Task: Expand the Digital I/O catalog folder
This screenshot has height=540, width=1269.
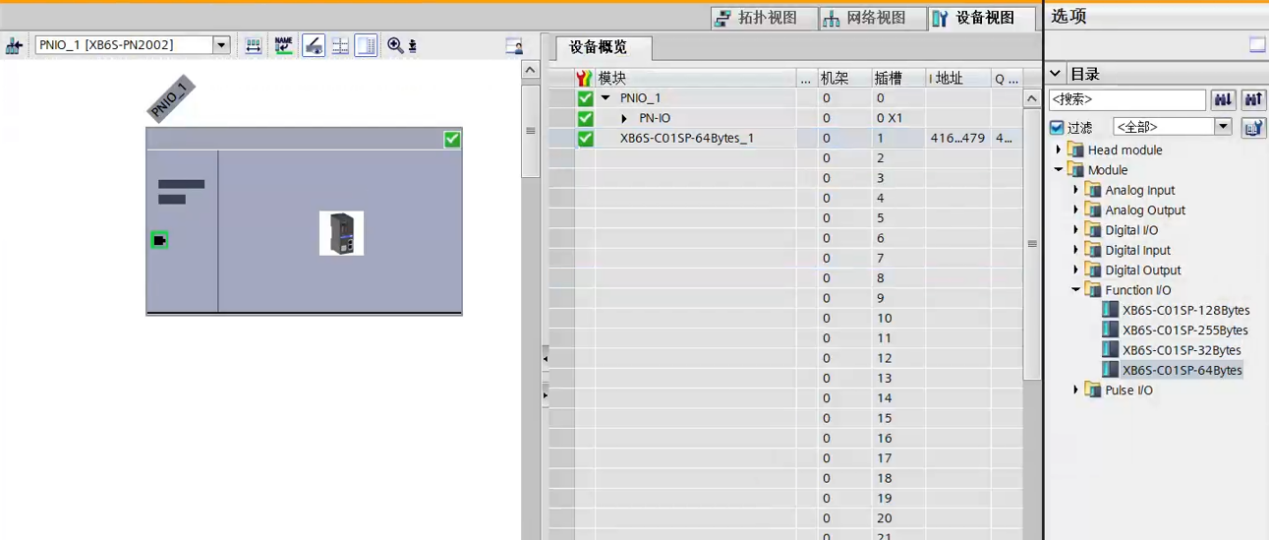Action: [x=1076, y=230]
